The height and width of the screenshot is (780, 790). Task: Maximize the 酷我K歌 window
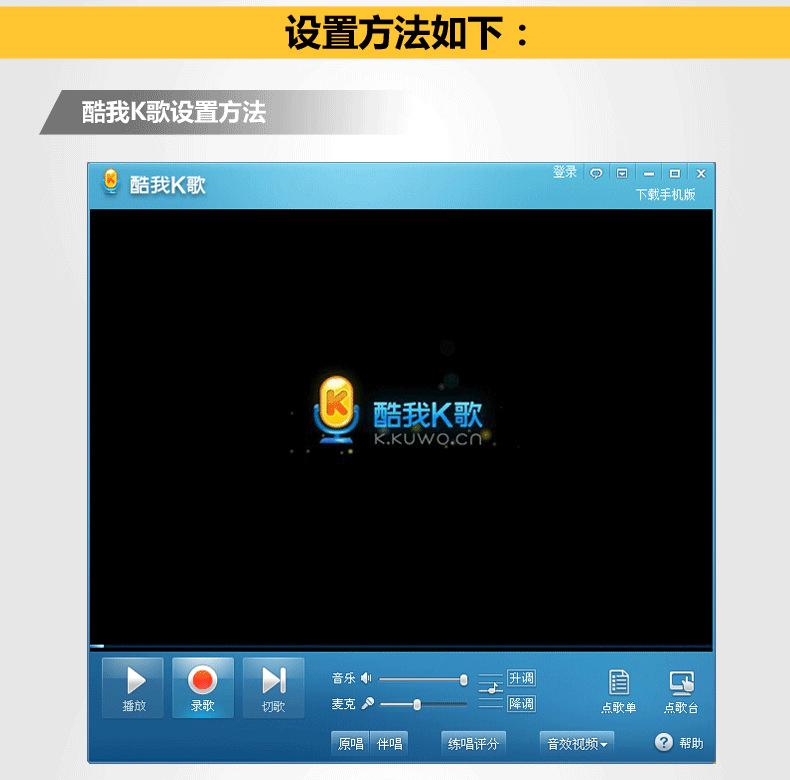pyautogui.click(x=675, y=173)
